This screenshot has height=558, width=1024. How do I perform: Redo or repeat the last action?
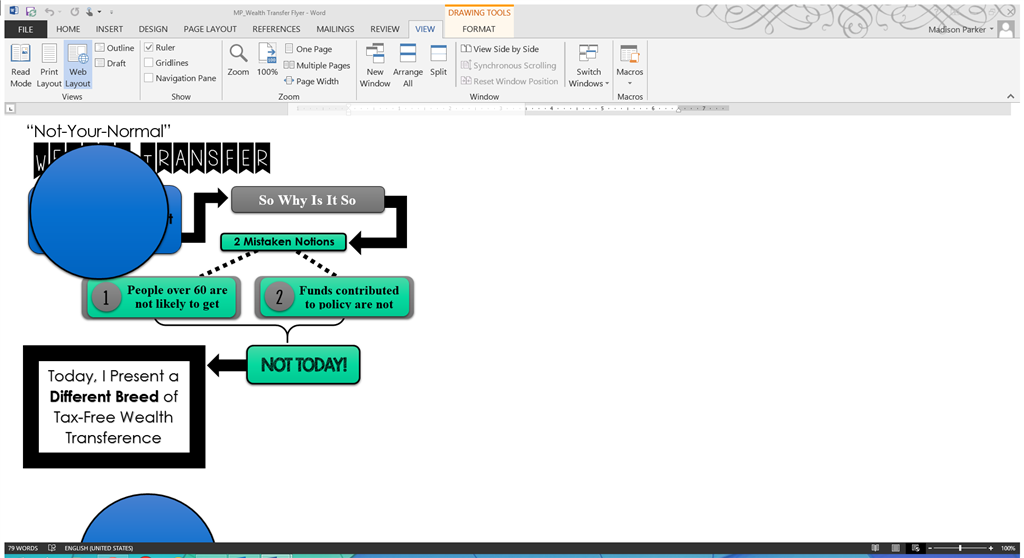(x=74, y=12)
